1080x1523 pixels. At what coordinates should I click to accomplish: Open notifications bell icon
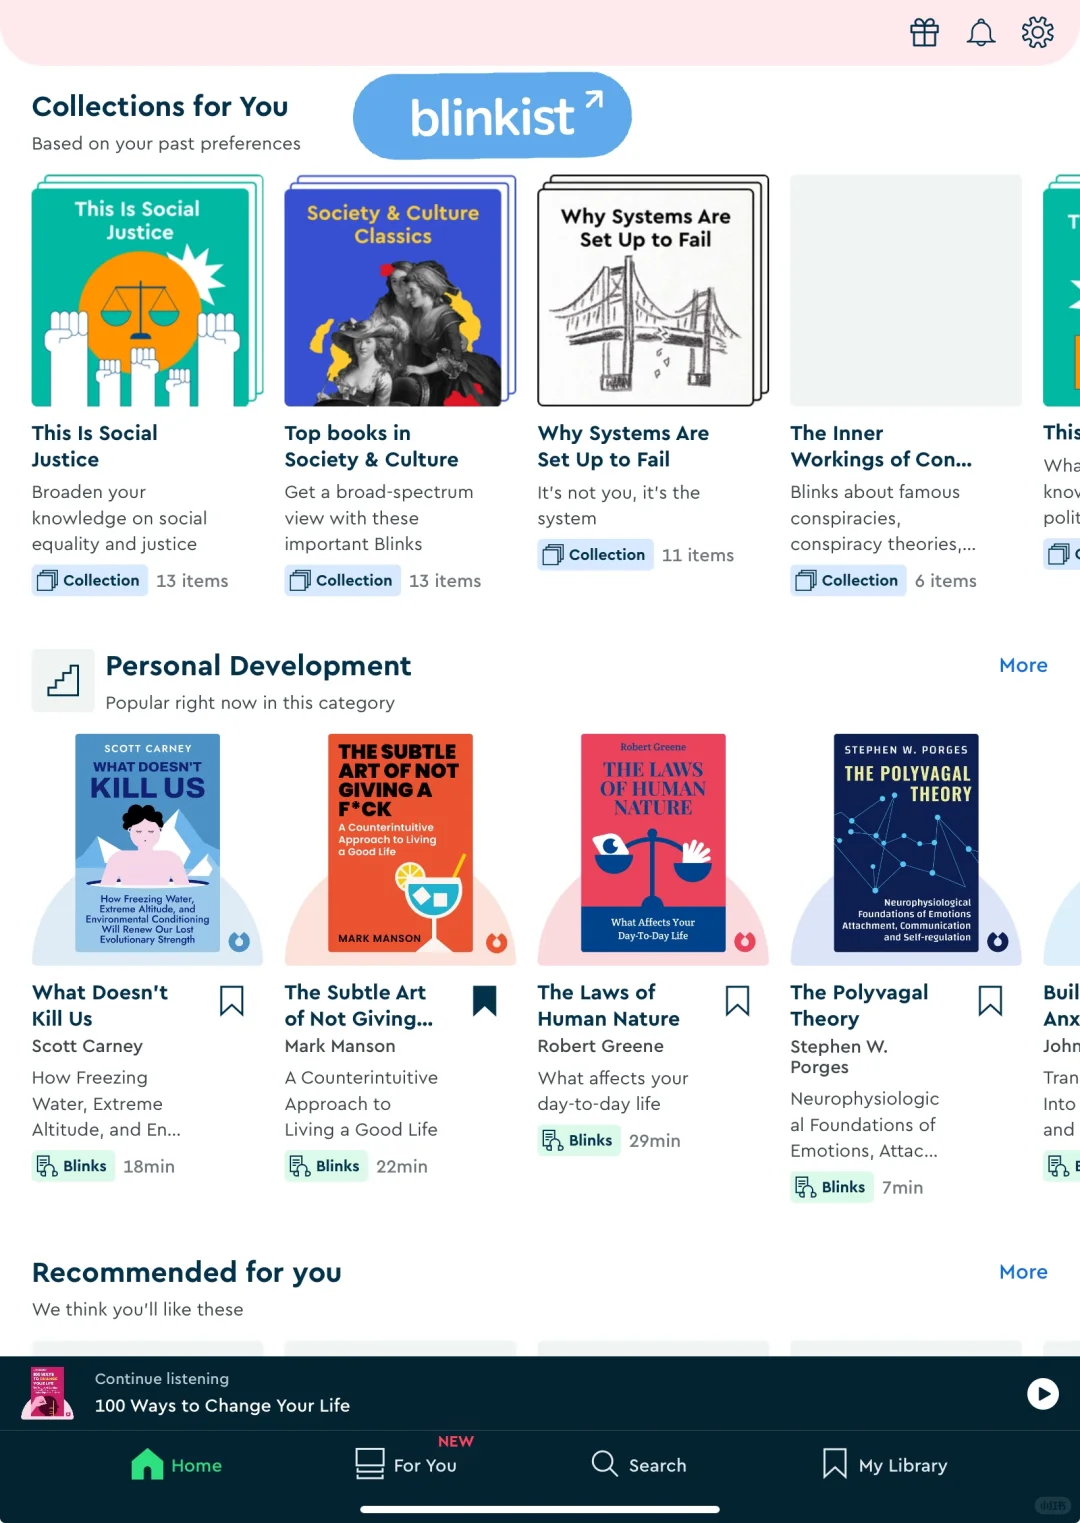tap(981, 33)
